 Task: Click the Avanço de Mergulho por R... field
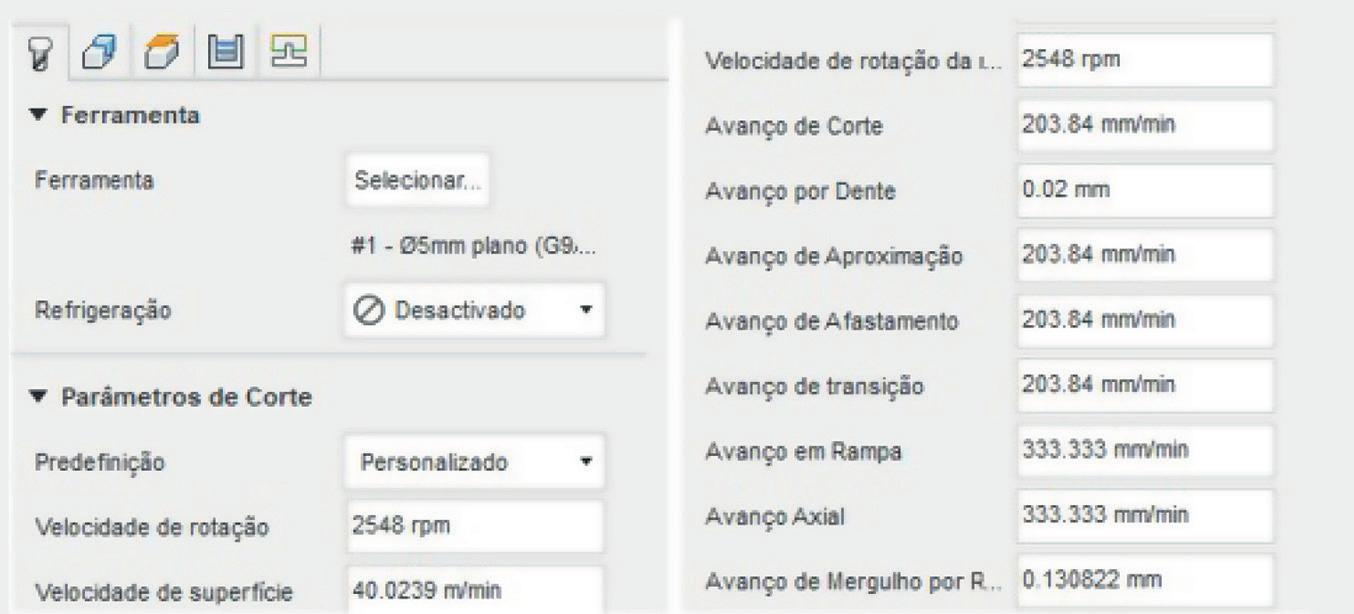click(x=1145, y=580)
